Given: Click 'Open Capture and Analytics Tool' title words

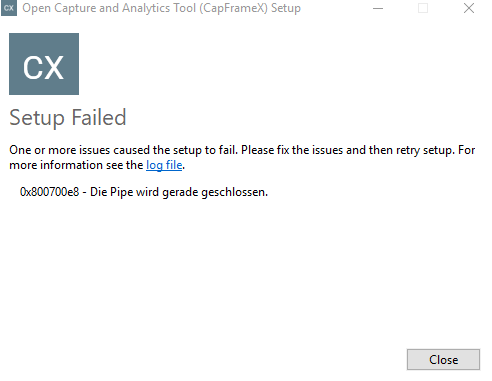Looking at the screenshot, I should coord(109,8).
